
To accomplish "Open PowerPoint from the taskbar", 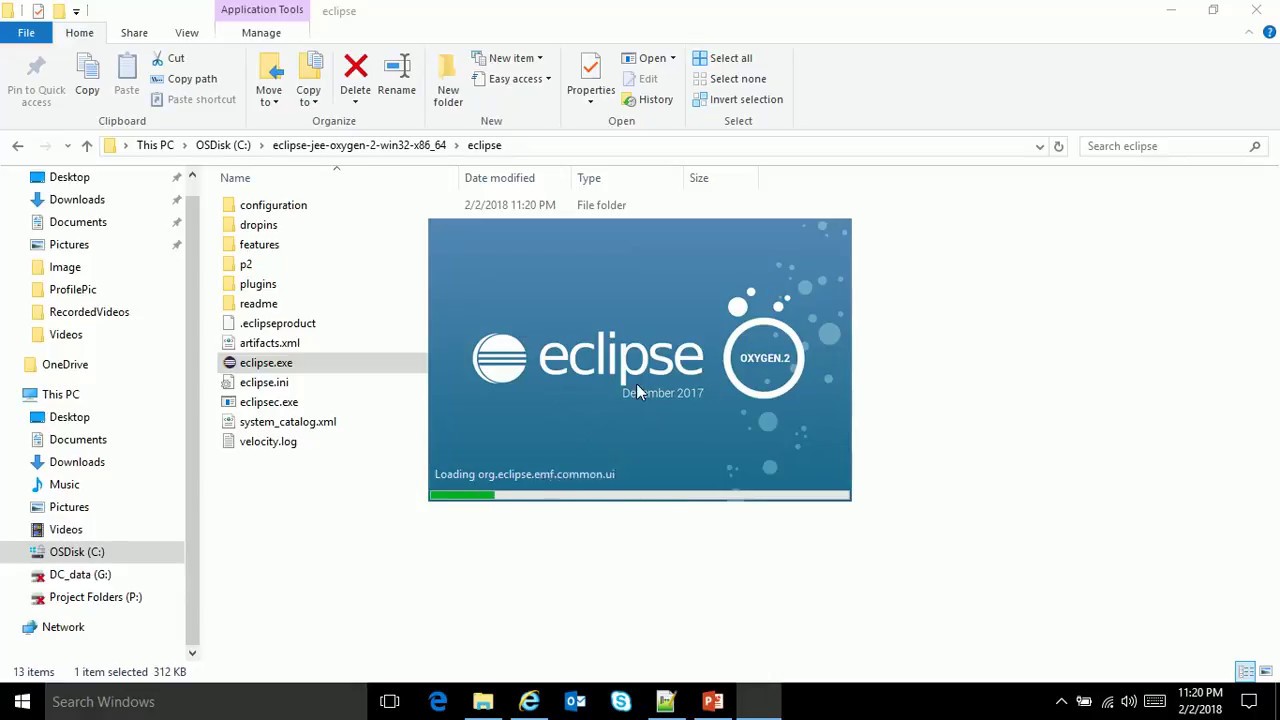I will [713, 701].
